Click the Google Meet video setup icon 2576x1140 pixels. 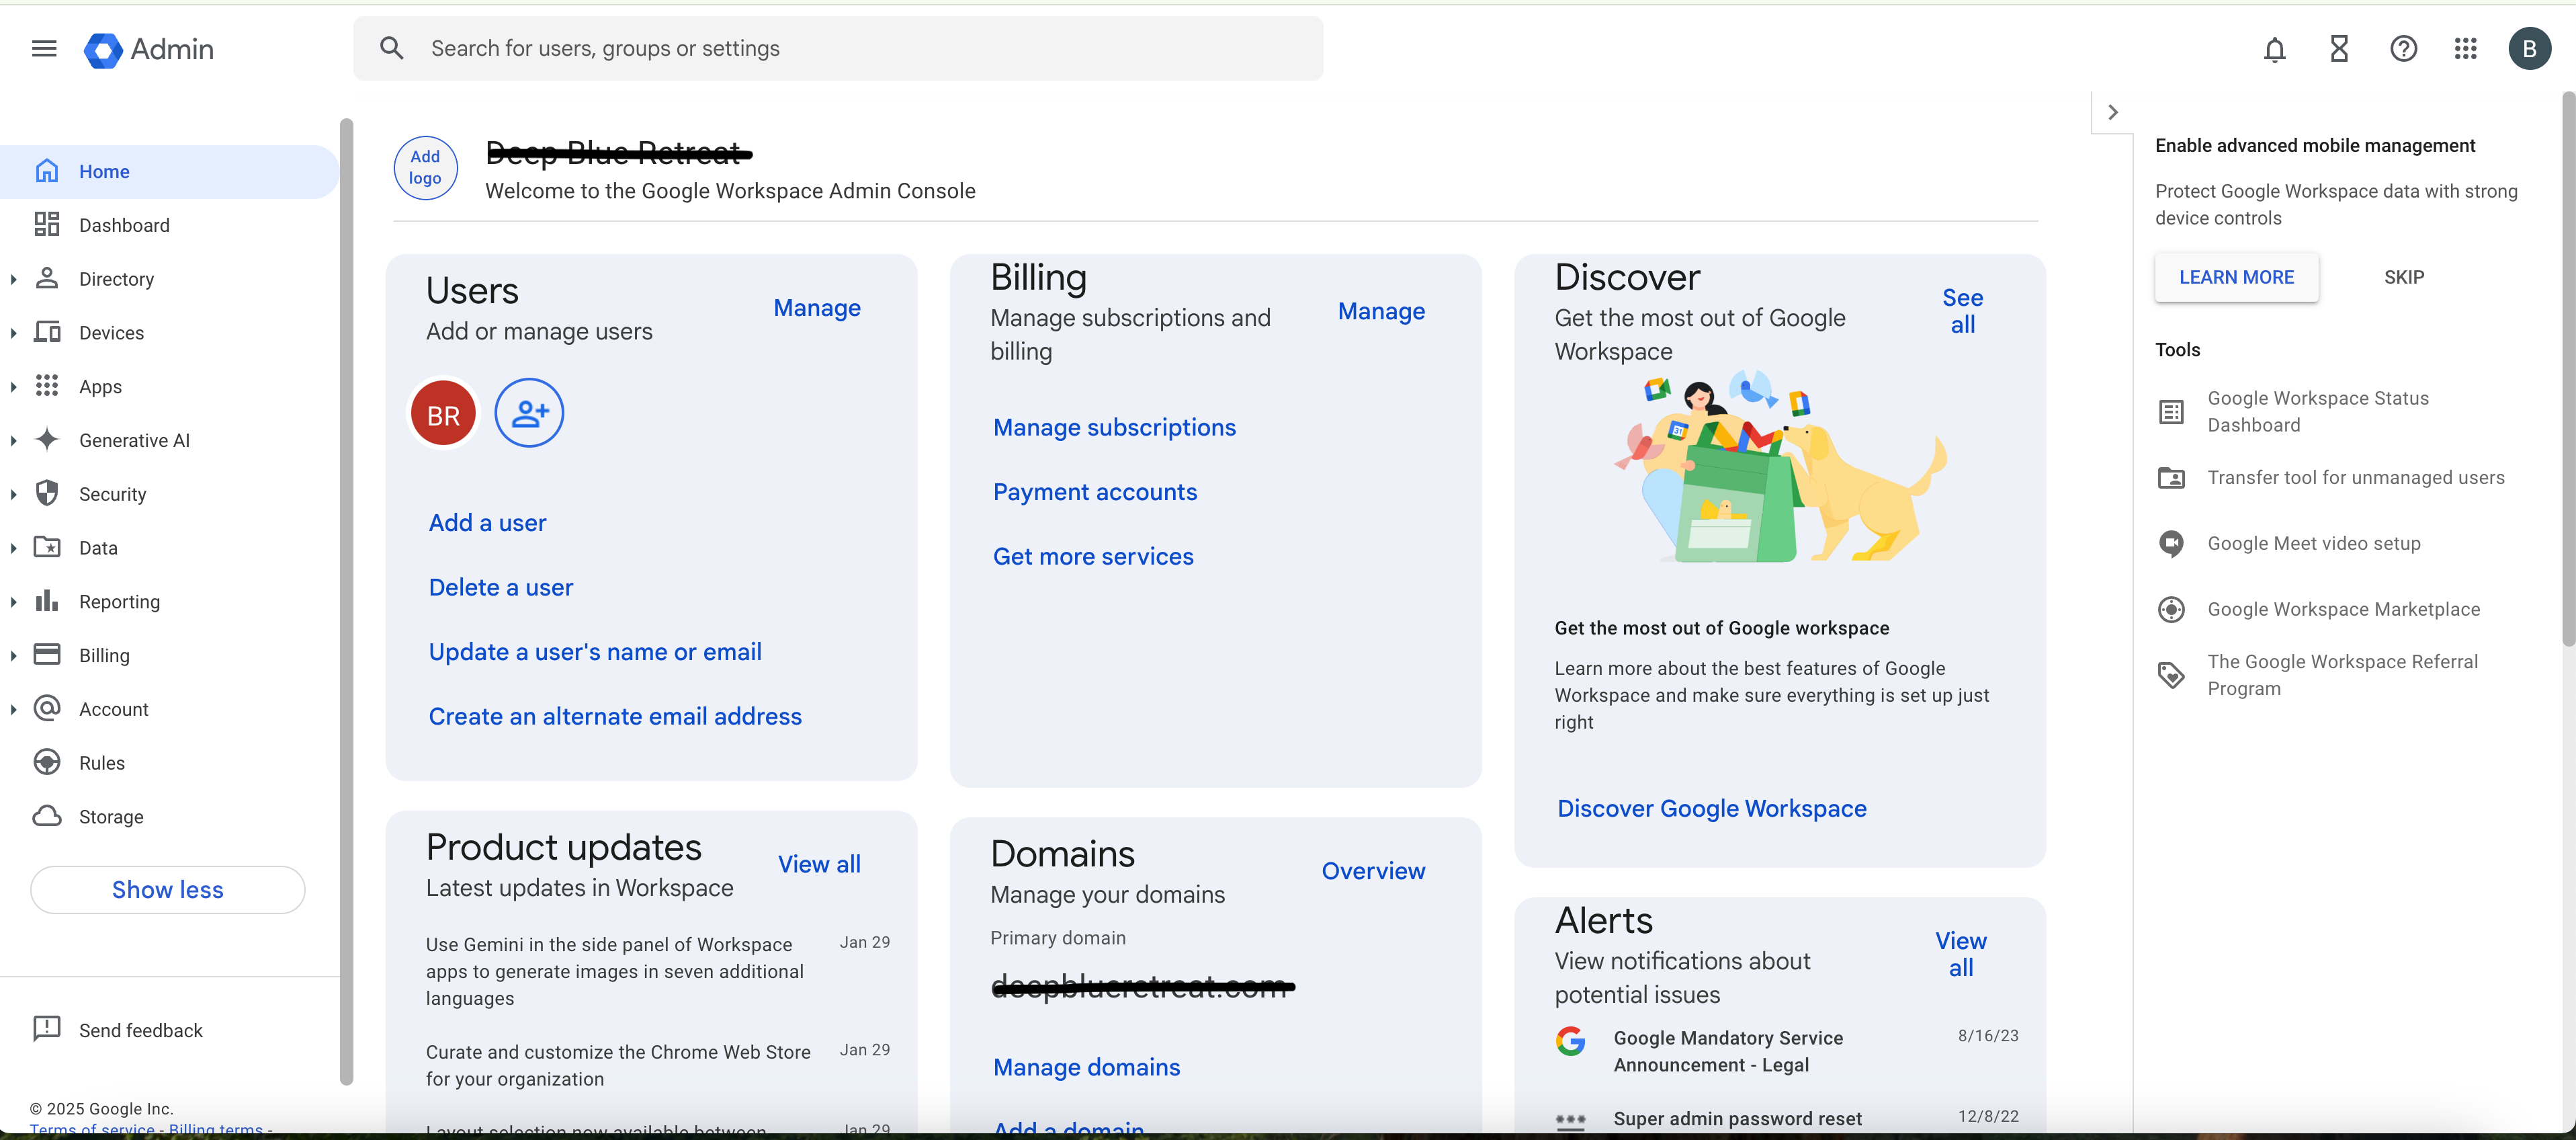(x=2171, y=544)
